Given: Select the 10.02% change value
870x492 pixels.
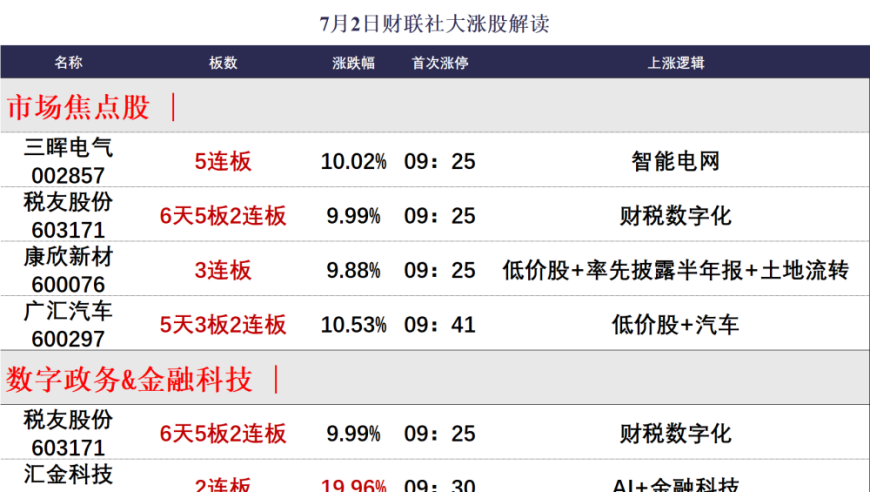Looking at the screenshot, I should (353, 161).
